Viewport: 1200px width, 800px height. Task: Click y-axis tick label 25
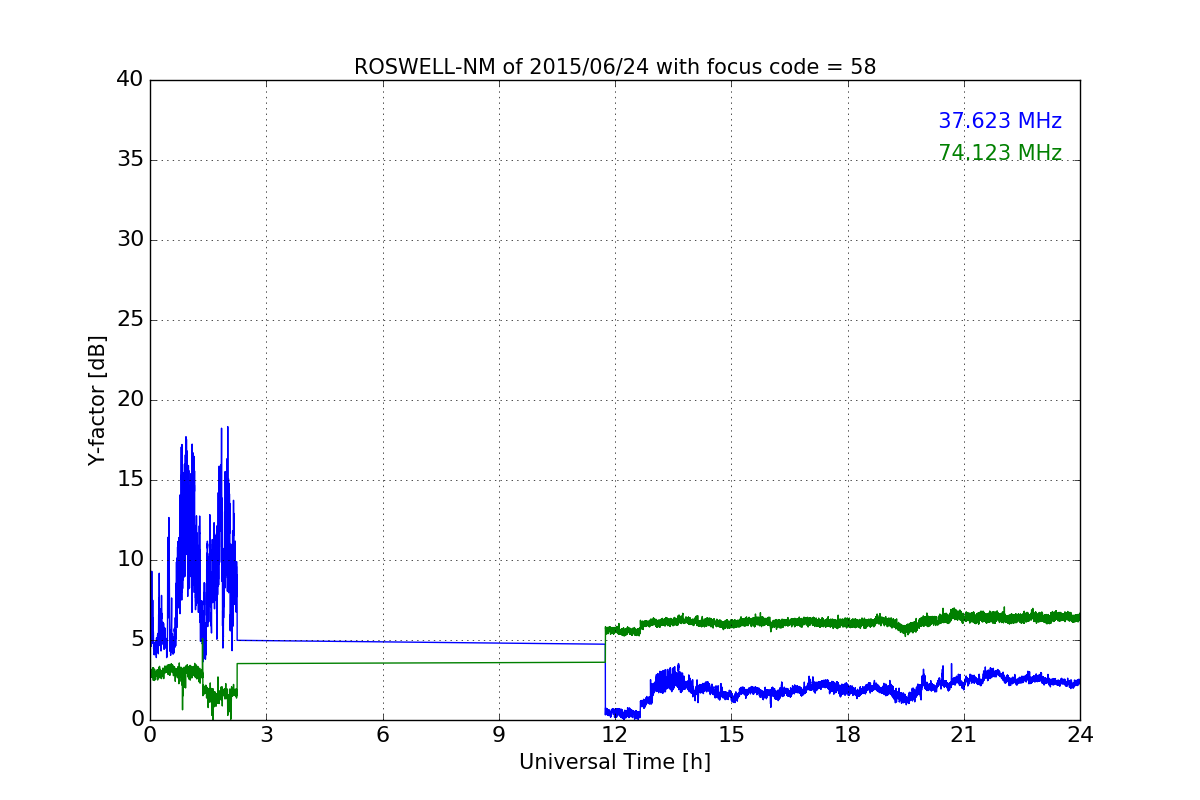click(x=131, y=320)
